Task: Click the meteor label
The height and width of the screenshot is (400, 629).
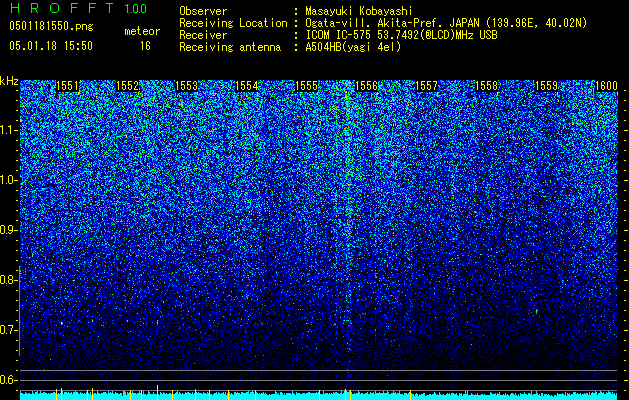Action: 142,31
